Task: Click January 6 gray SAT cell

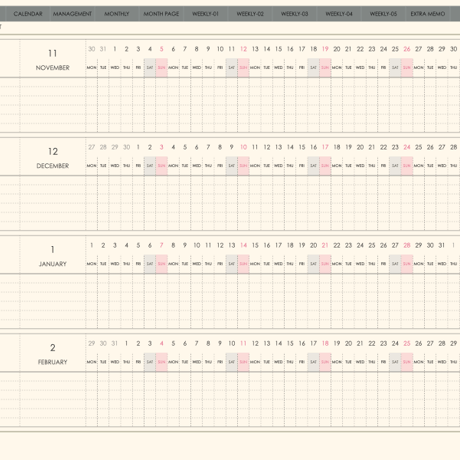Action: point(150,264)
